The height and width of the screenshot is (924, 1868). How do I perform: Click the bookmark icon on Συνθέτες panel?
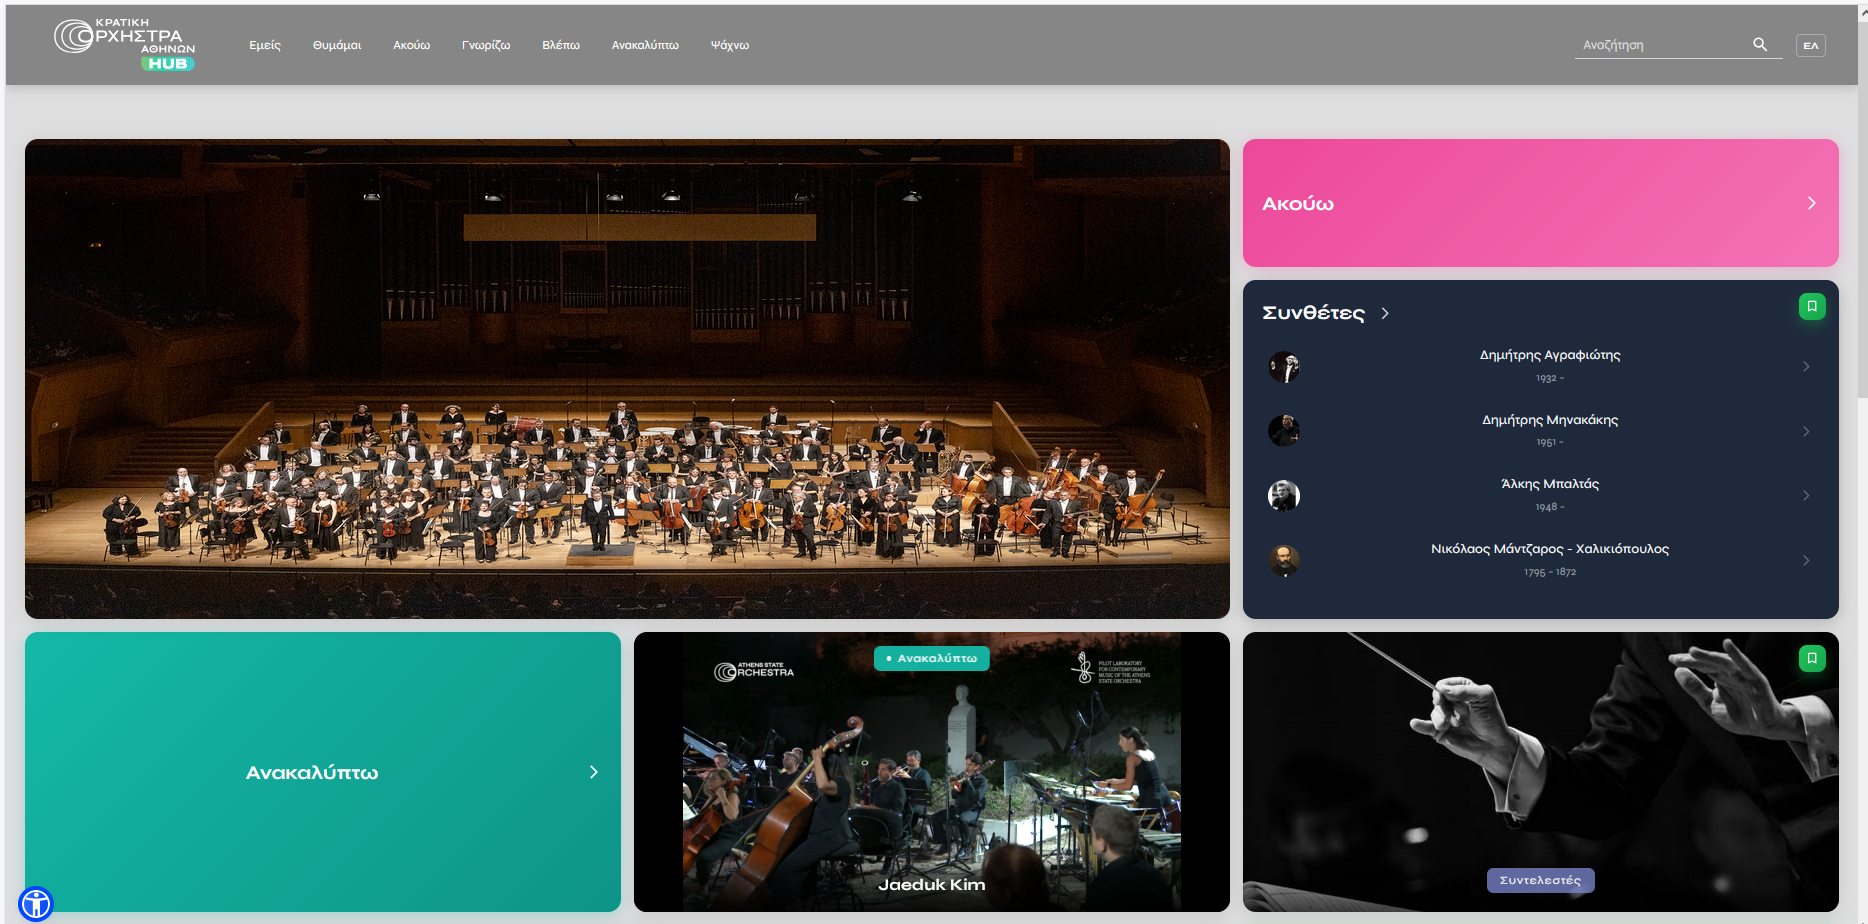click(x=1812, y=307)
